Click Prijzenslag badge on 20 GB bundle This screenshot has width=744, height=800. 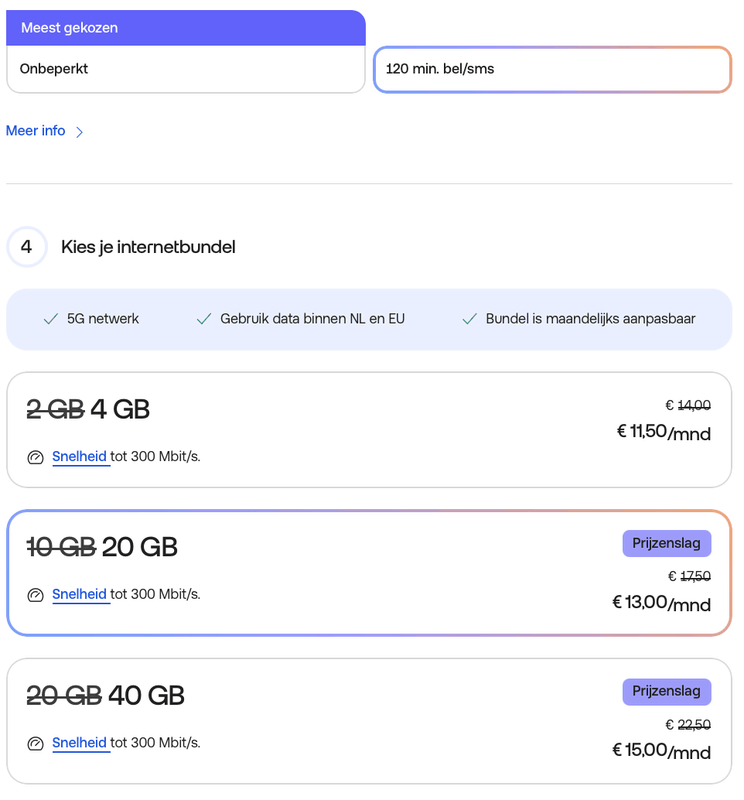tap(666, 543)
